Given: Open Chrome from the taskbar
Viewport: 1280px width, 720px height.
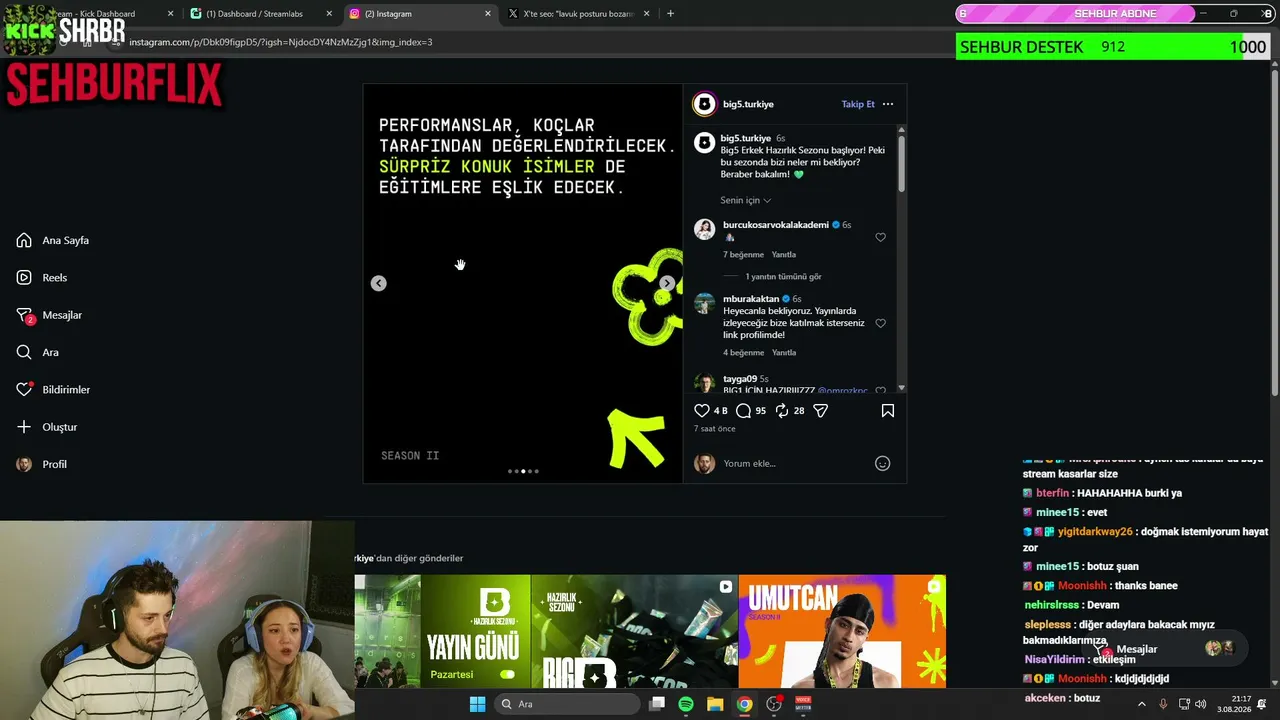Looking at the screenshot, I should click(744, 704).
